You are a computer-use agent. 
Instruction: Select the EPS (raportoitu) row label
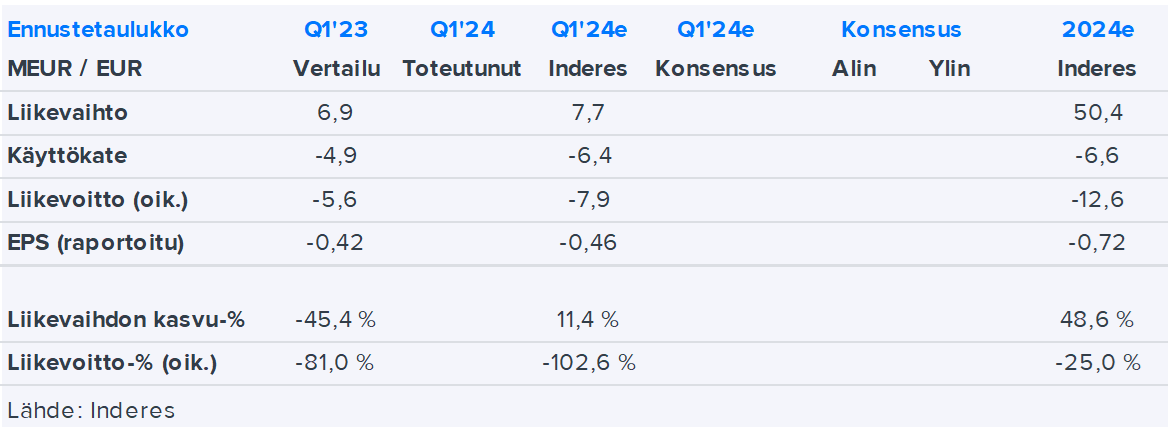tap(95, 243)
